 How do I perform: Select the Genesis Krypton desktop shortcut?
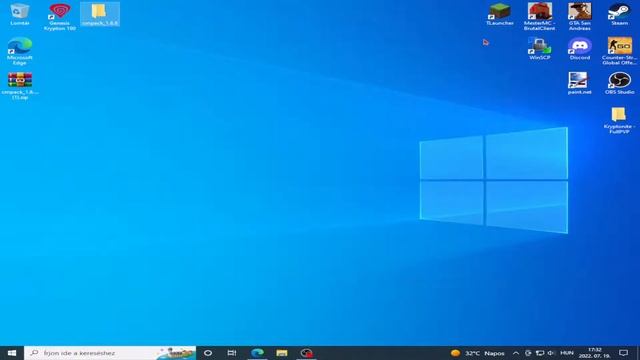(60, 17)
